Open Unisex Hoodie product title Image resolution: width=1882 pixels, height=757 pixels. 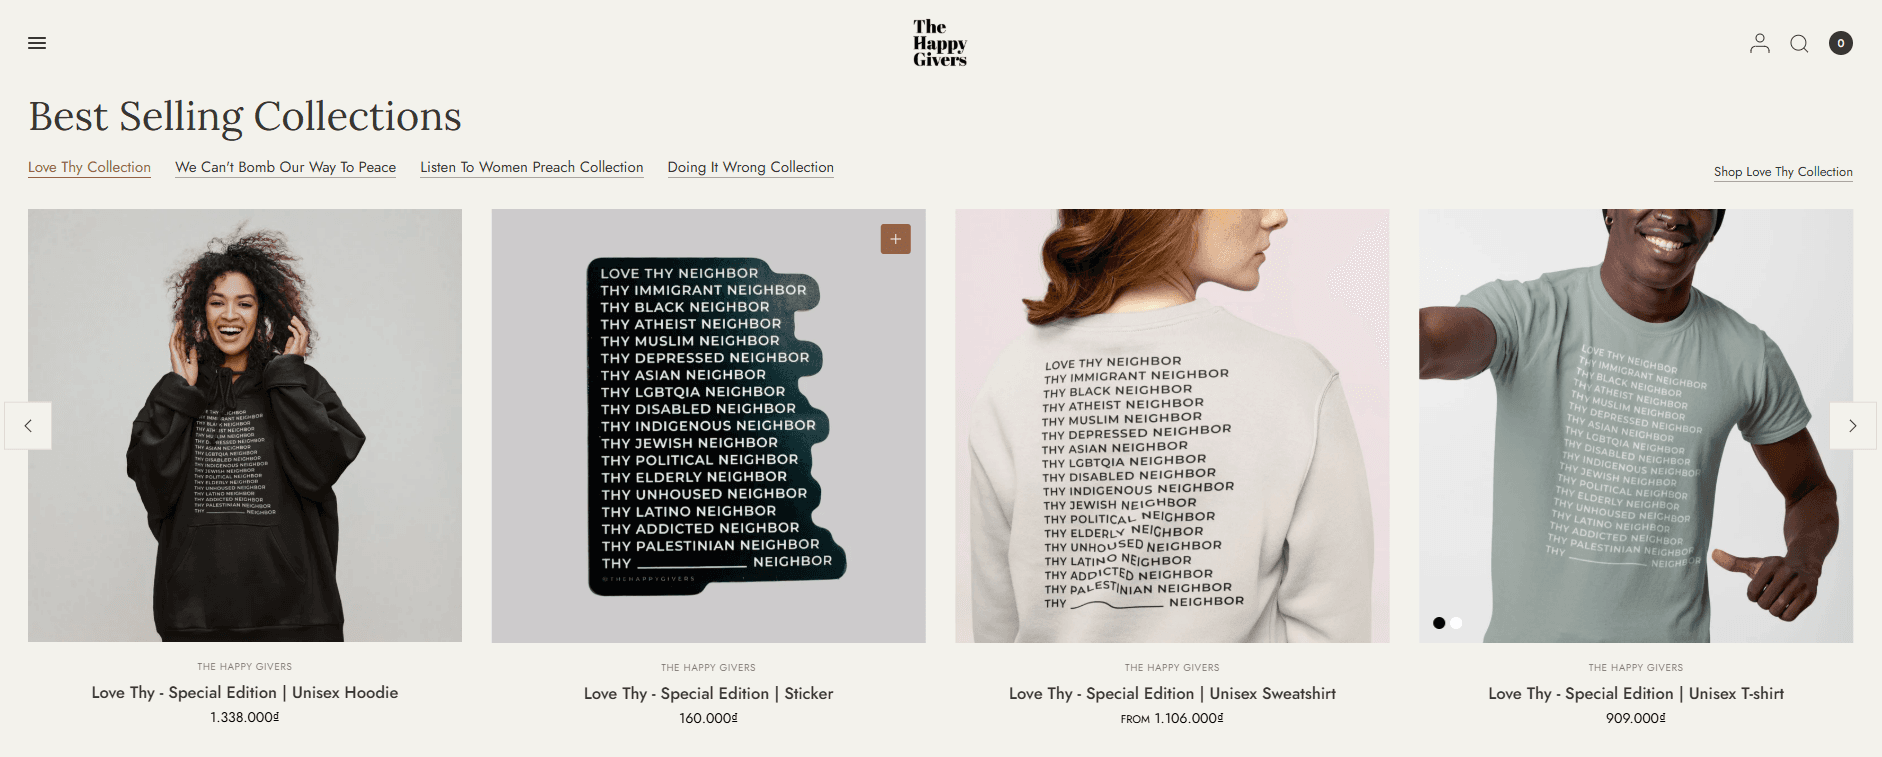pos(245,692)
